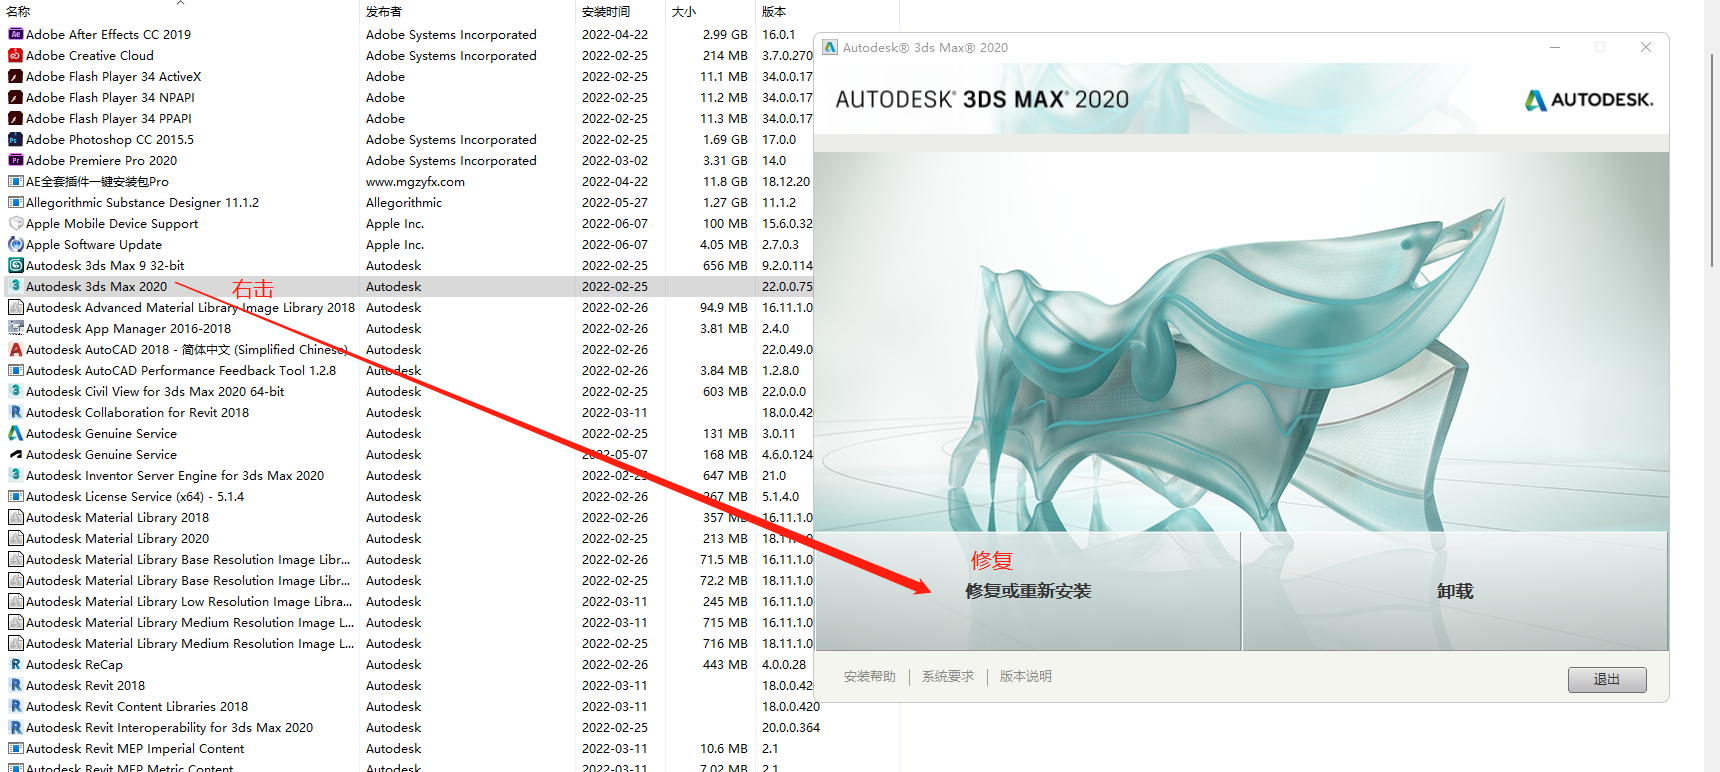Sort by the 名称 name column header
1720x772 pixels.
click(x=180, y=11)
